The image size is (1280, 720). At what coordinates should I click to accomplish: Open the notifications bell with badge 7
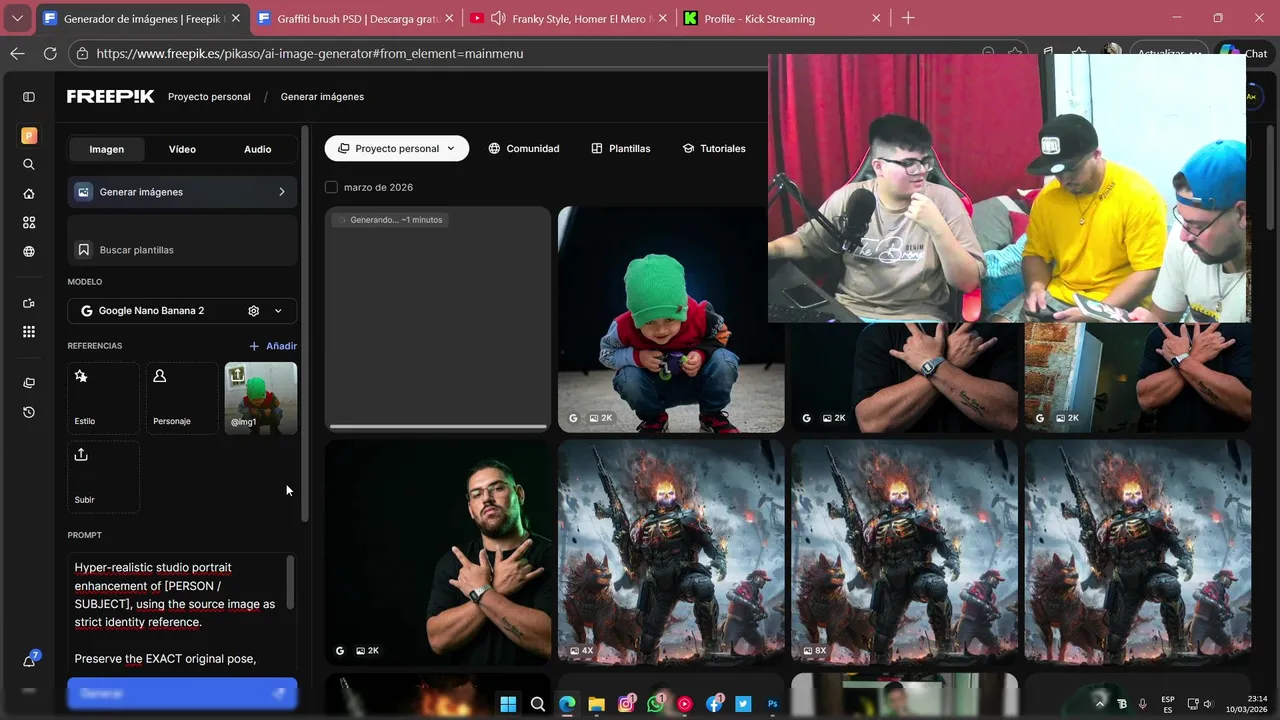click(x=30, y=660)
